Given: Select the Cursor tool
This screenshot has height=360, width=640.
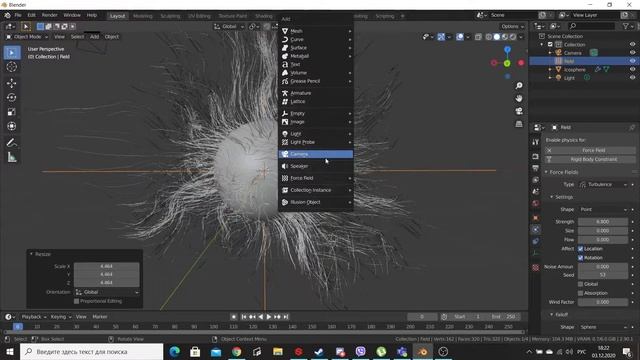Looking at the screenshot, I should (x=12, y=67).
